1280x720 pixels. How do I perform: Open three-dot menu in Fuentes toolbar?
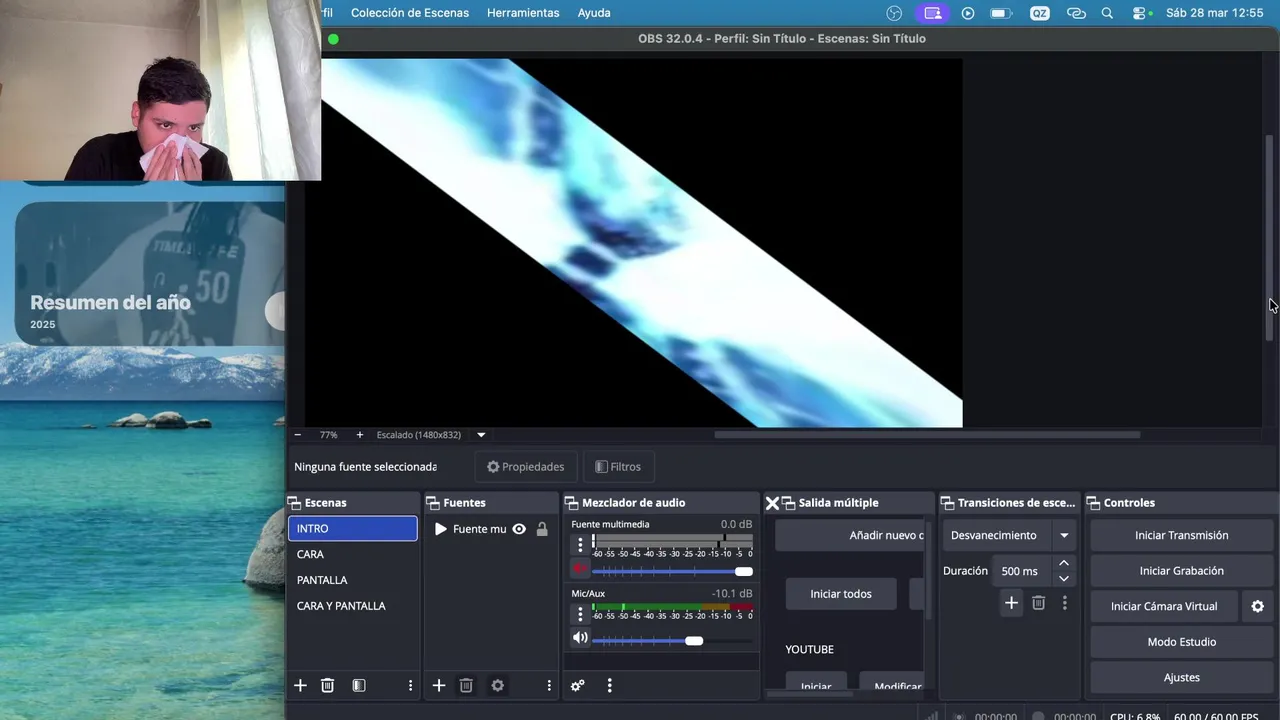pyautogui.click(x=549, y=685)
